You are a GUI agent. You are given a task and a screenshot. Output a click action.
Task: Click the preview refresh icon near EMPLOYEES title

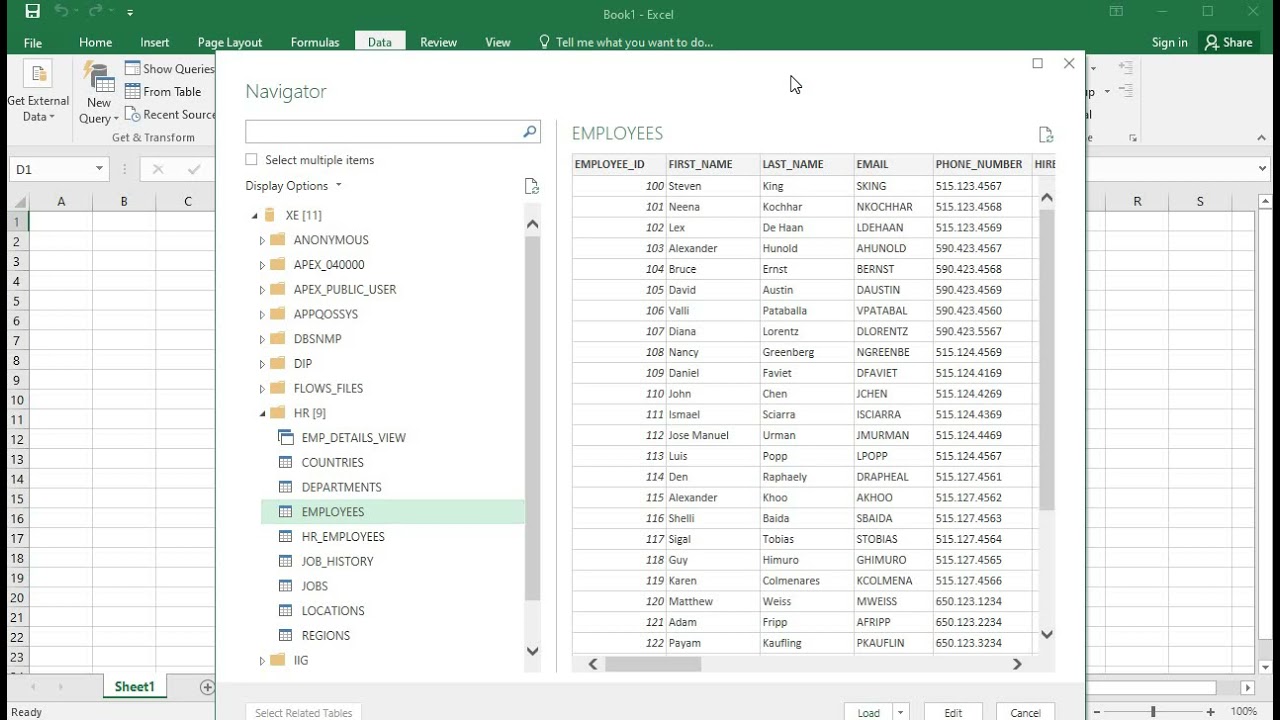click(x=1046, y=135)
